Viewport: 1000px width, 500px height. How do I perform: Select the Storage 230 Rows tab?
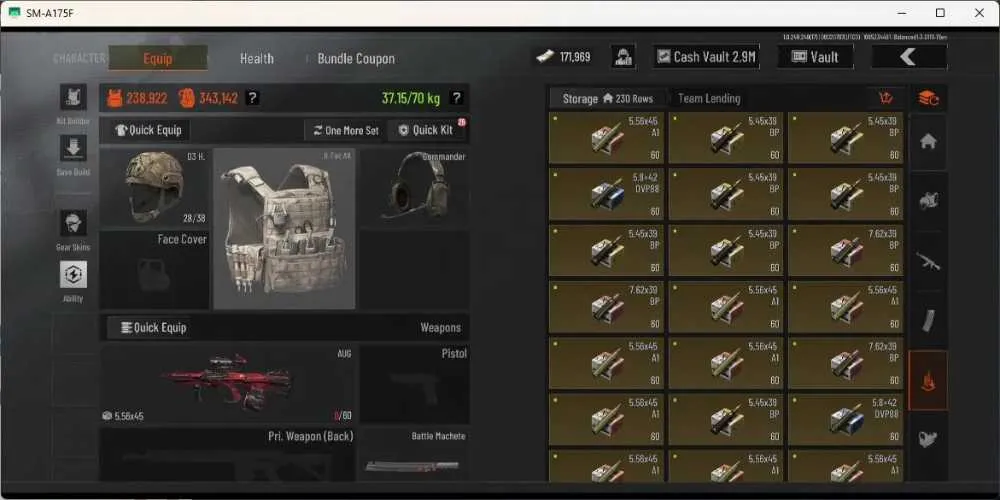tap(607, 99)
